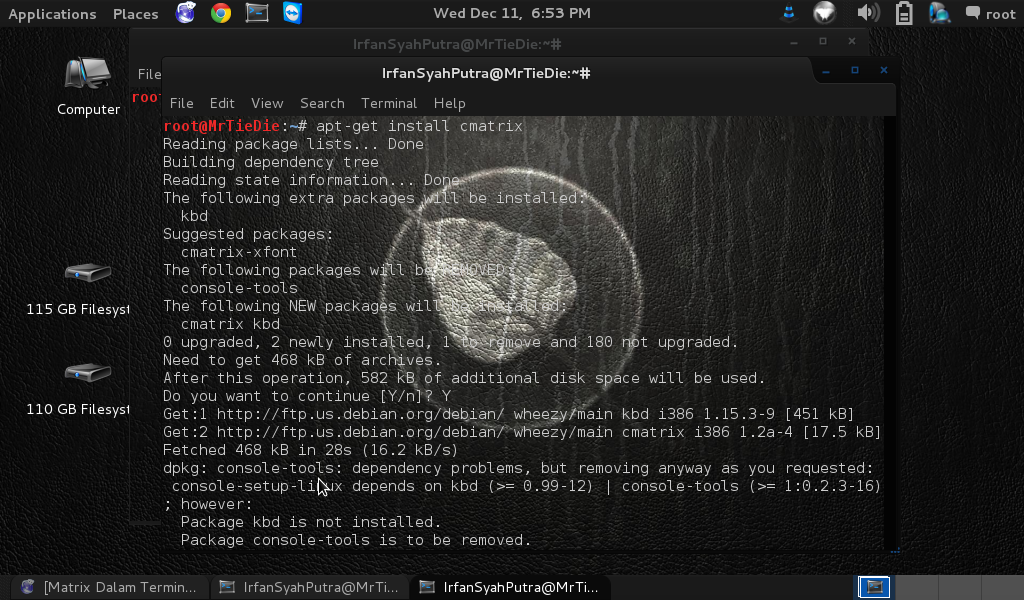Open the Applications menu
1024x600 pixels.
pyautogui.click(x=52, y=14)
